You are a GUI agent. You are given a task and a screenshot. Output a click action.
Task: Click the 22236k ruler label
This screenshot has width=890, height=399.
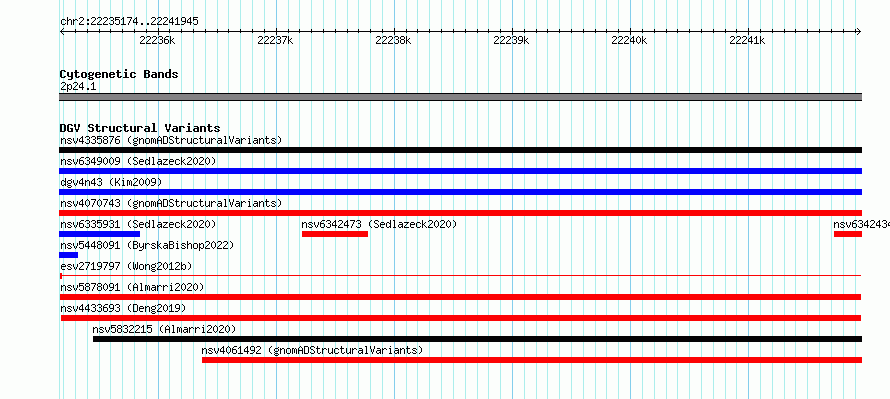click(157, 40)
